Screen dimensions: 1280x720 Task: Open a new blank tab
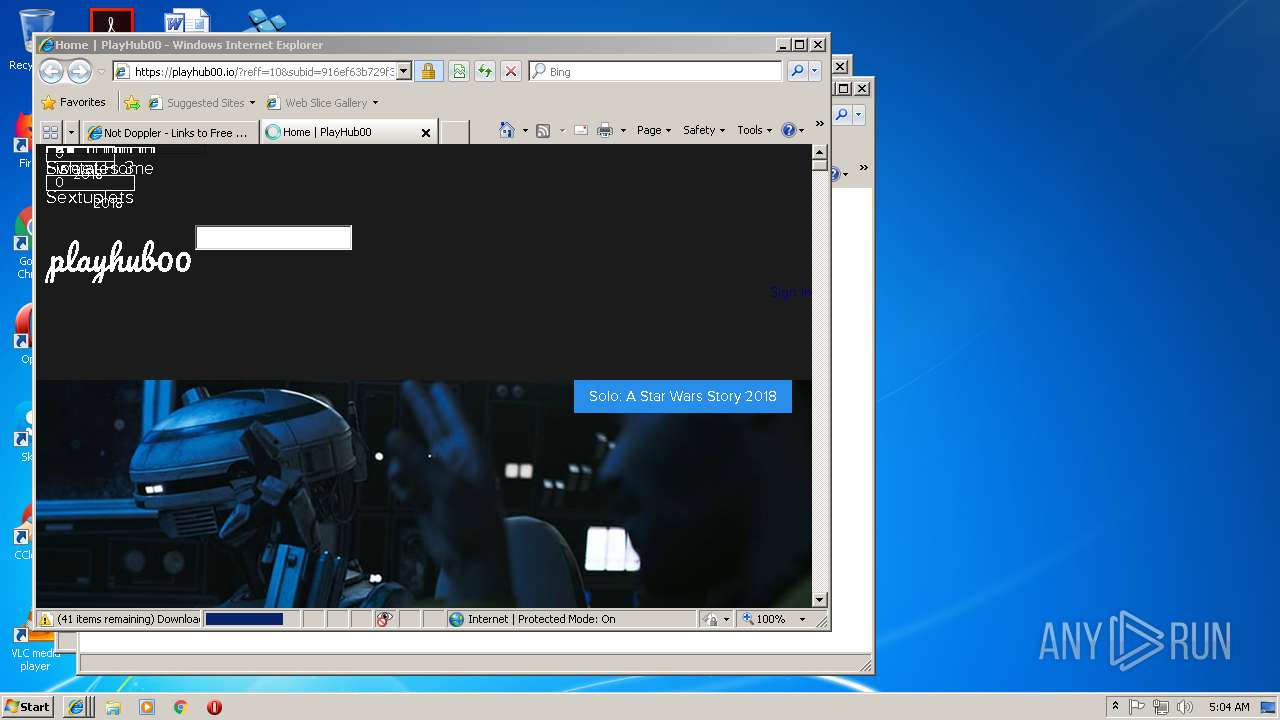click(x=455, y=132)
